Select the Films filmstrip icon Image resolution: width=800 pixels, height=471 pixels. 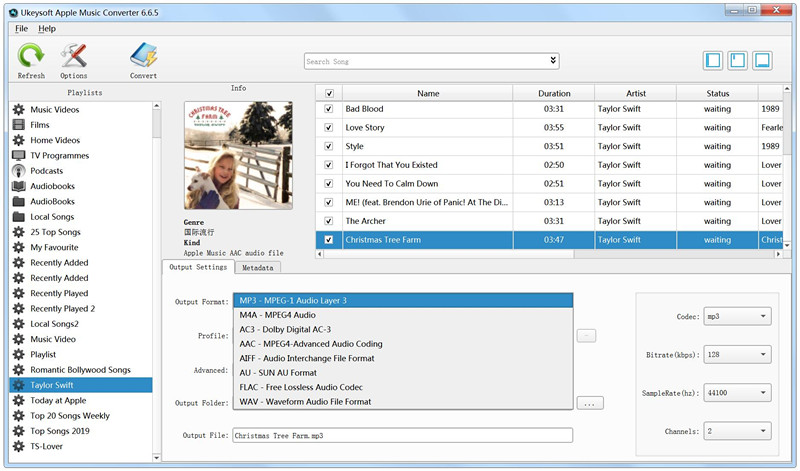coord(18,125)
